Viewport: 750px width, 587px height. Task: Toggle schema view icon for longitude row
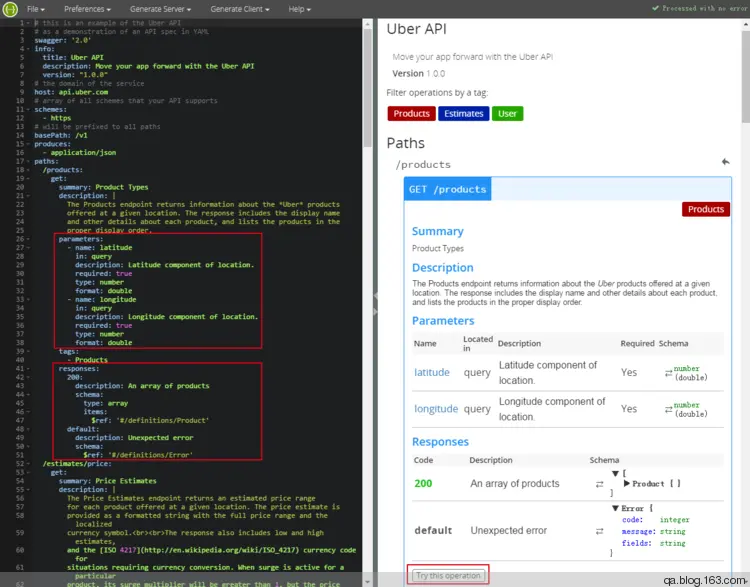point(668,410)
